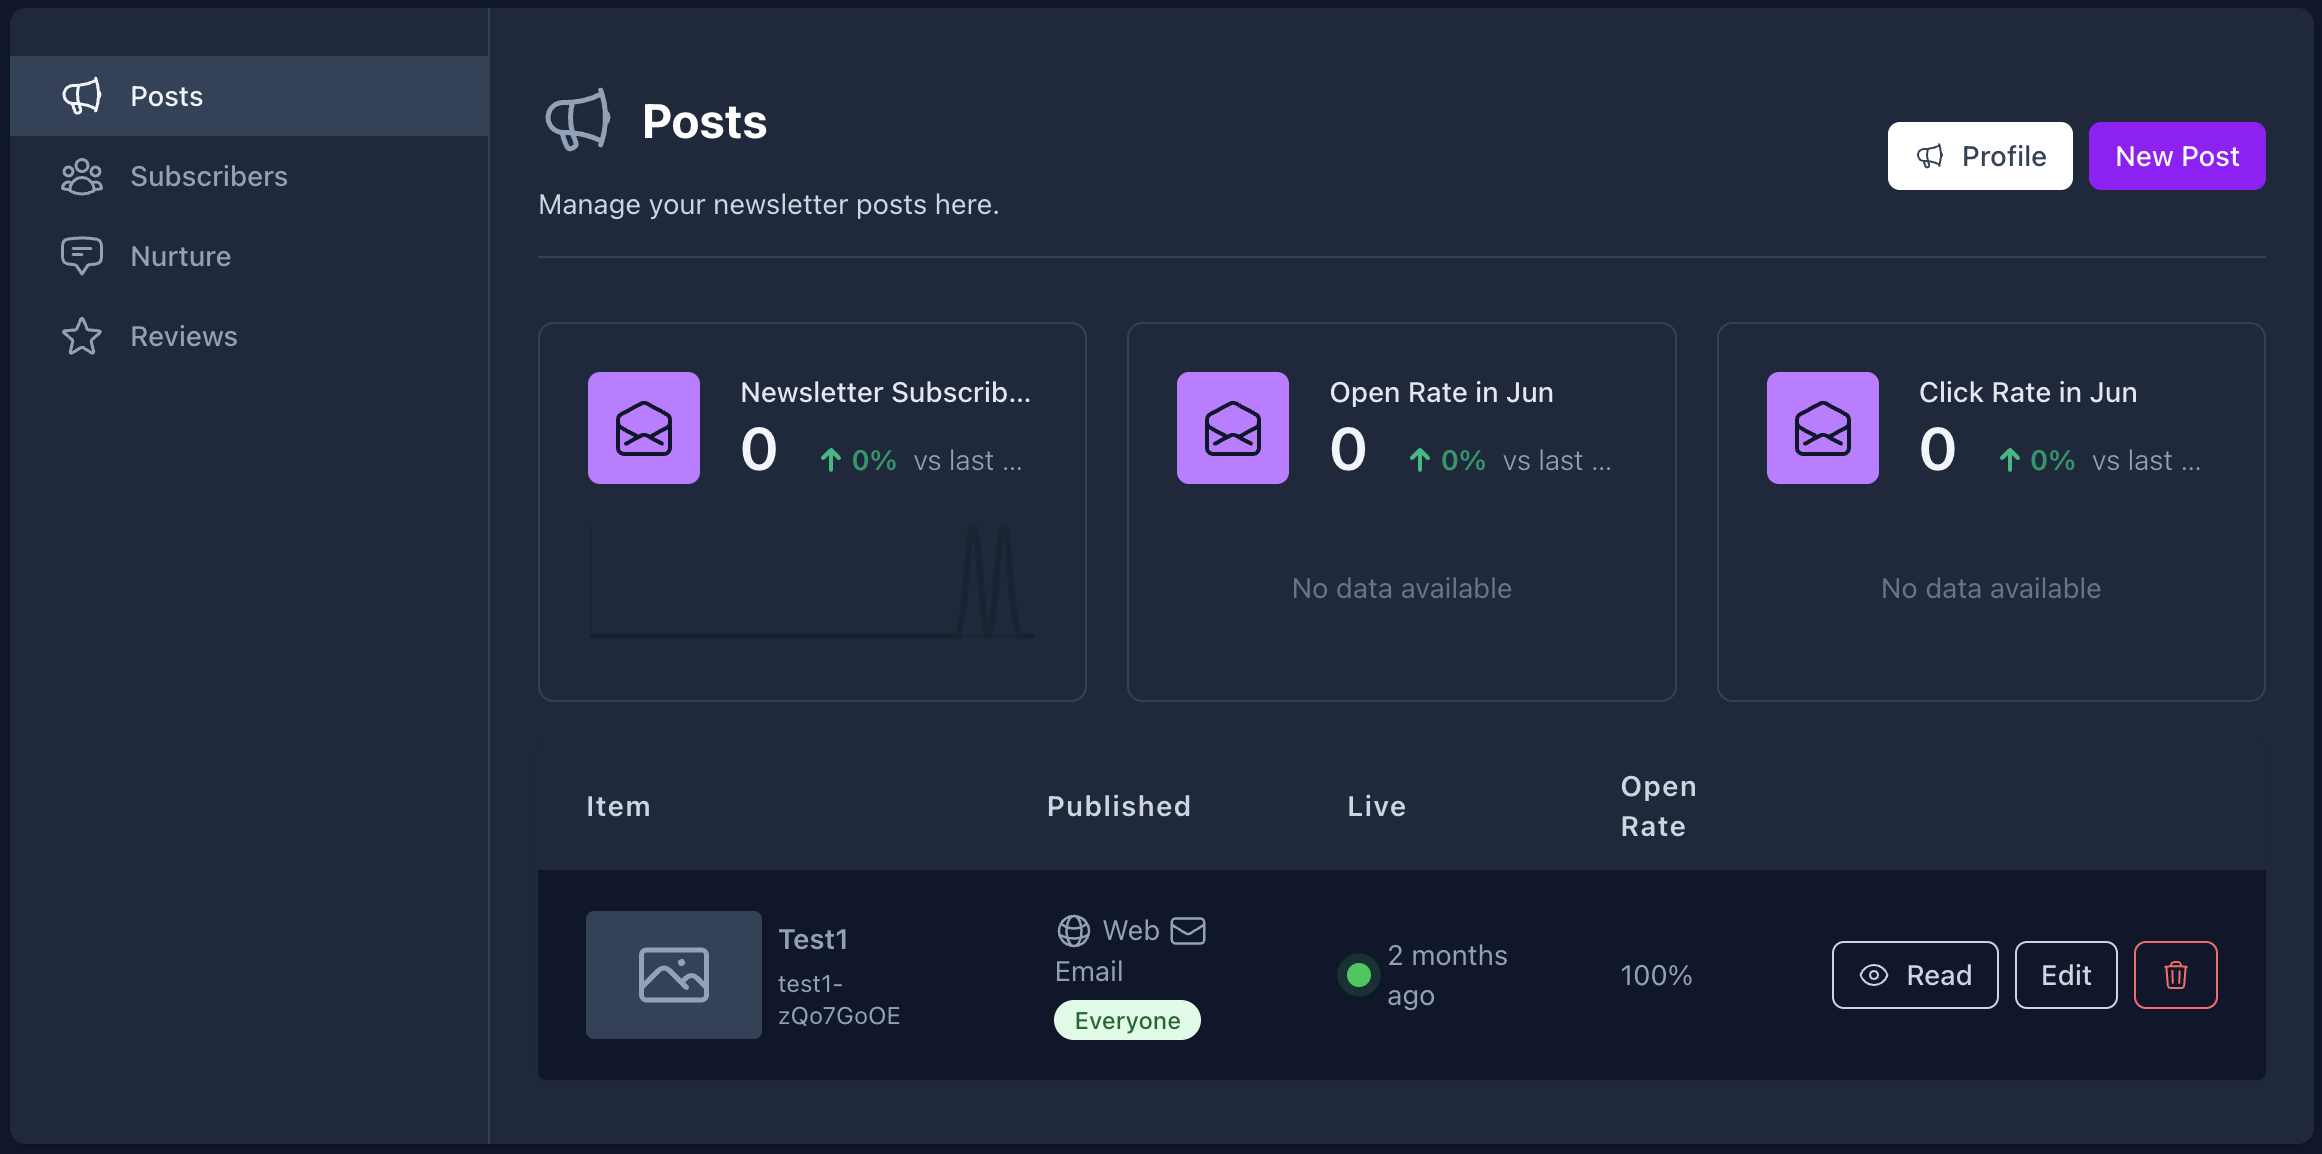The image size is (2322, 1154).
Task: Select the Test1 image placeholder thumbnail
Action: point(674,975)
